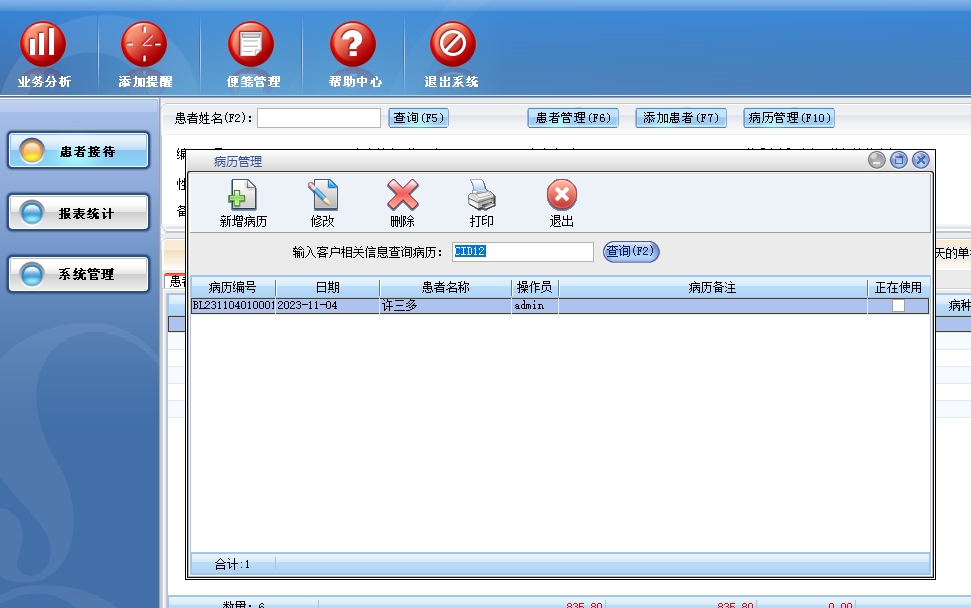Click the 打印 printer icon
The width and height of the screenshot is (971, 608).
(x=482, y=195)
